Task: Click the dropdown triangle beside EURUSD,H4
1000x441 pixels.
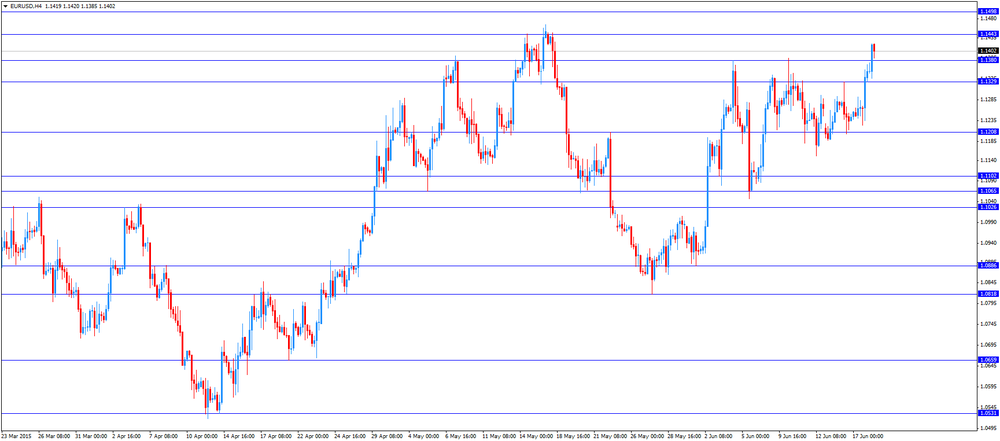Action: coord(6,6)
